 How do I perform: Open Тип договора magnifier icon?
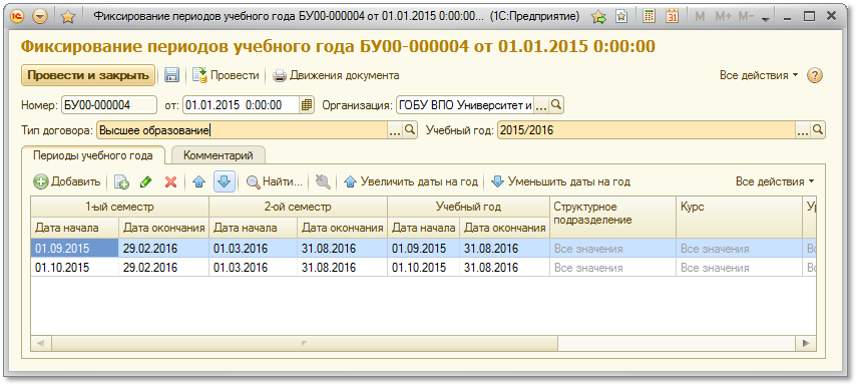410,130
